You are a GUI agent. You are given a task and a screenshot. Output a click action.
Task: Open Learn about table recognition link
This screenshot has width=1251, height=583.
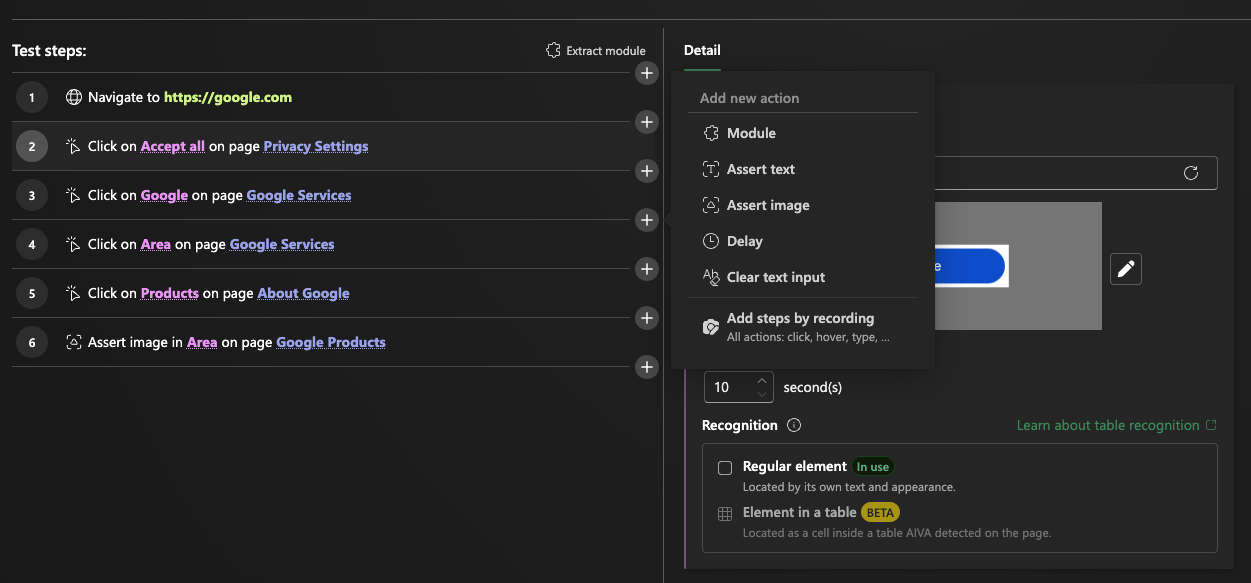click(1117, 425)
